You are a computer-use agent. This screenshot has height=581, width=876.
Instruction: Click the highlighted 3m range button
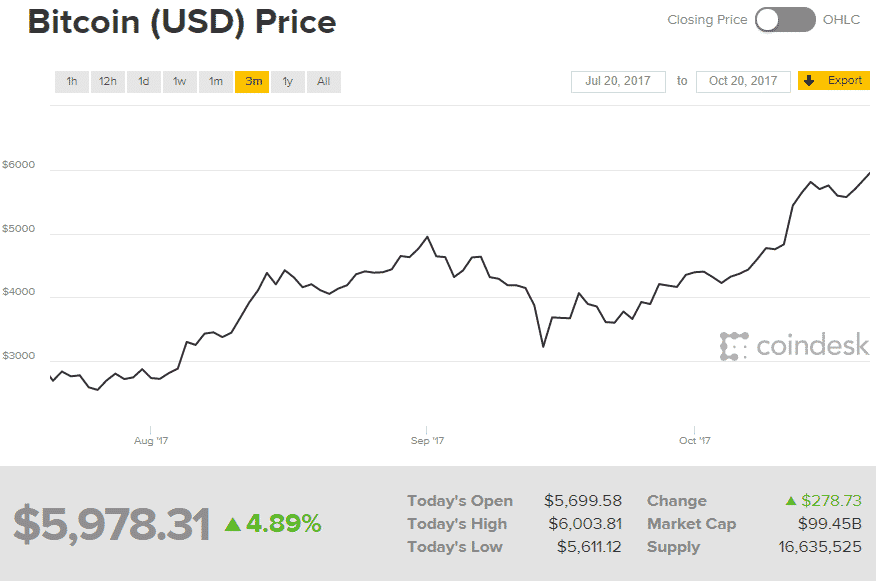click(x=252, y=82)
